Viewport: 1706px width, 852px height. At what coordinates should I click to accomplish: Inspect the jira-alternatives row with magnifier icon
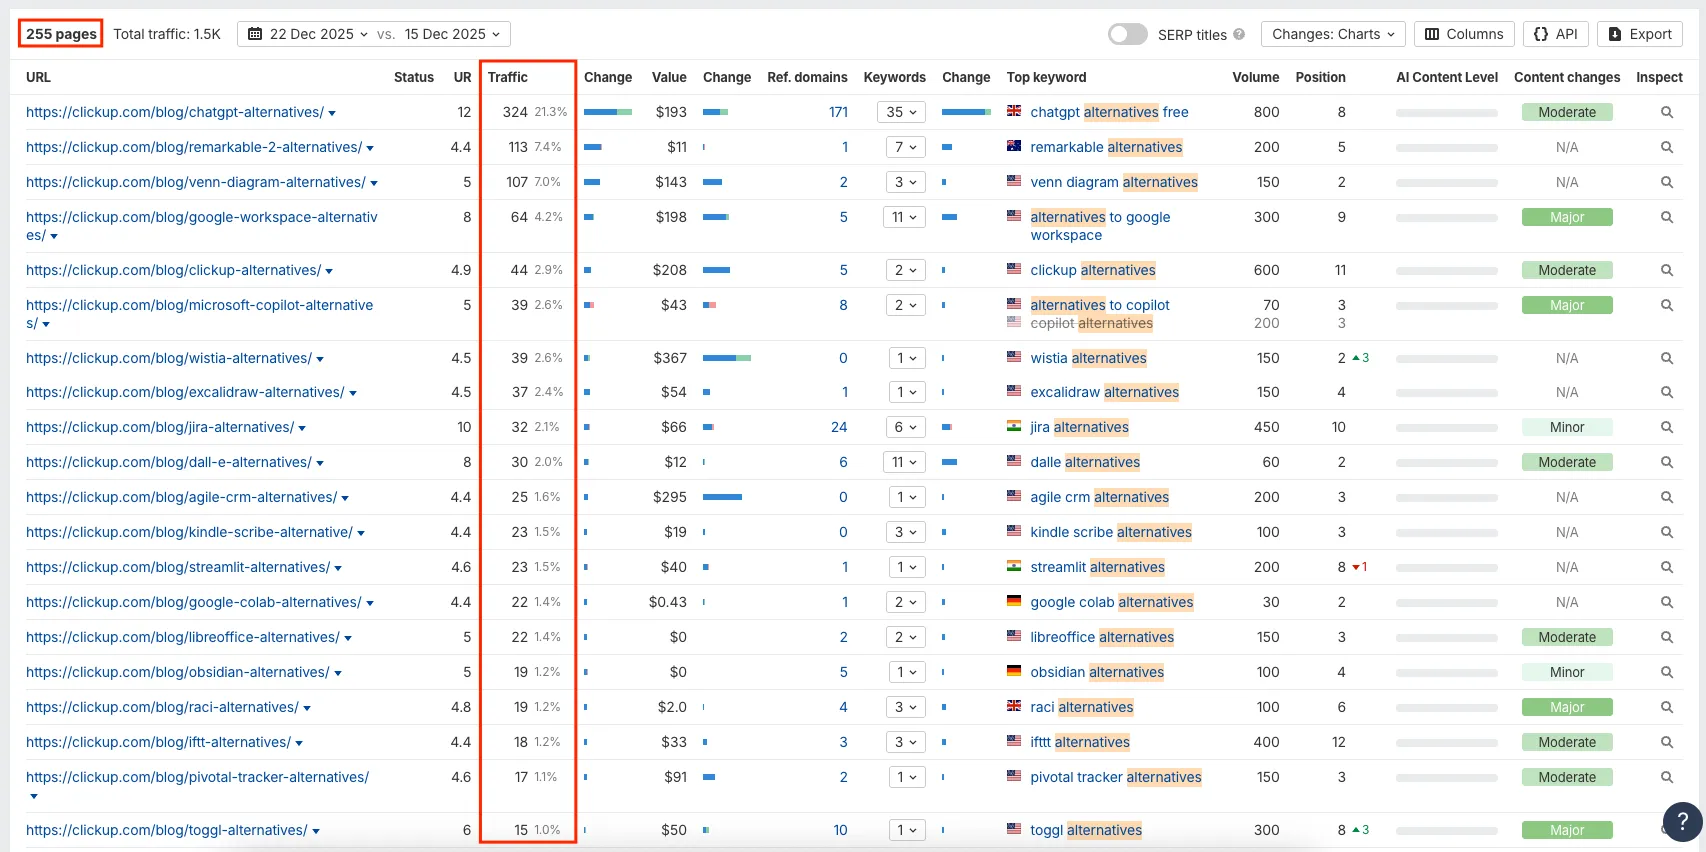click(x=1666, y=428)
